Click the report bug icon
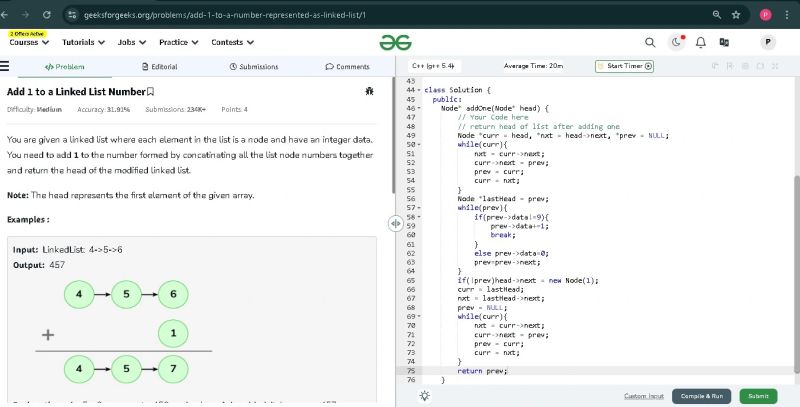Screen dimensions: 800x407 click(x=370, y=91)
